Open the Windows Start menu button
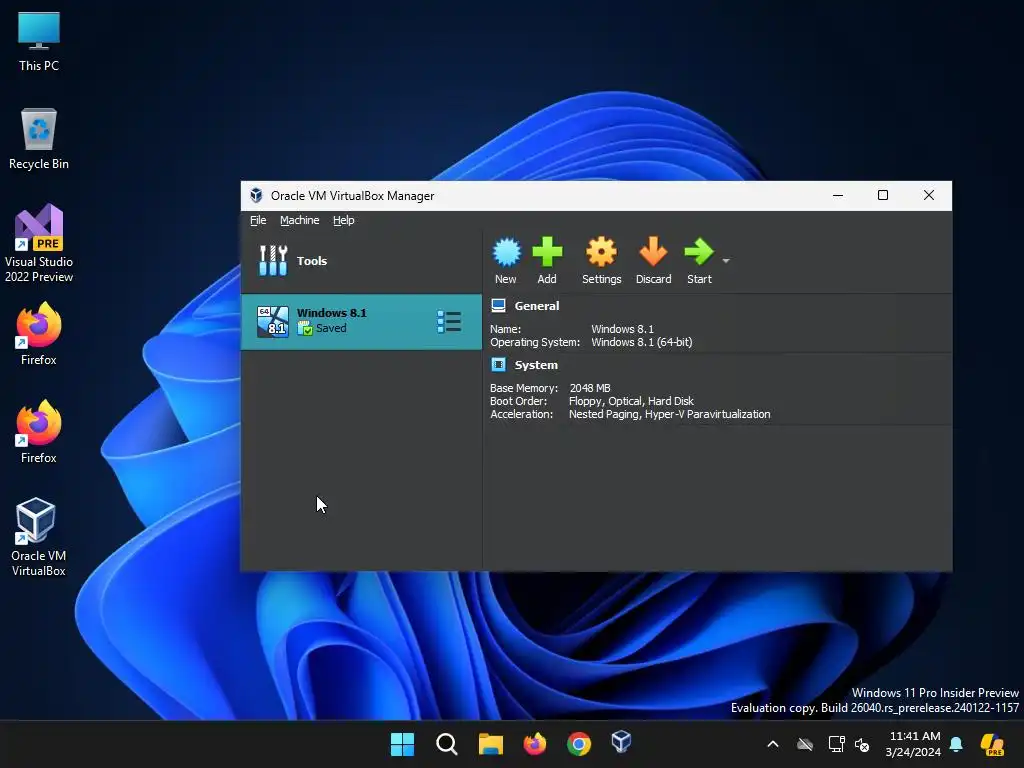The height and width of the screenshot is (768, 1024). pyautogui.click(x=402, y=744)
